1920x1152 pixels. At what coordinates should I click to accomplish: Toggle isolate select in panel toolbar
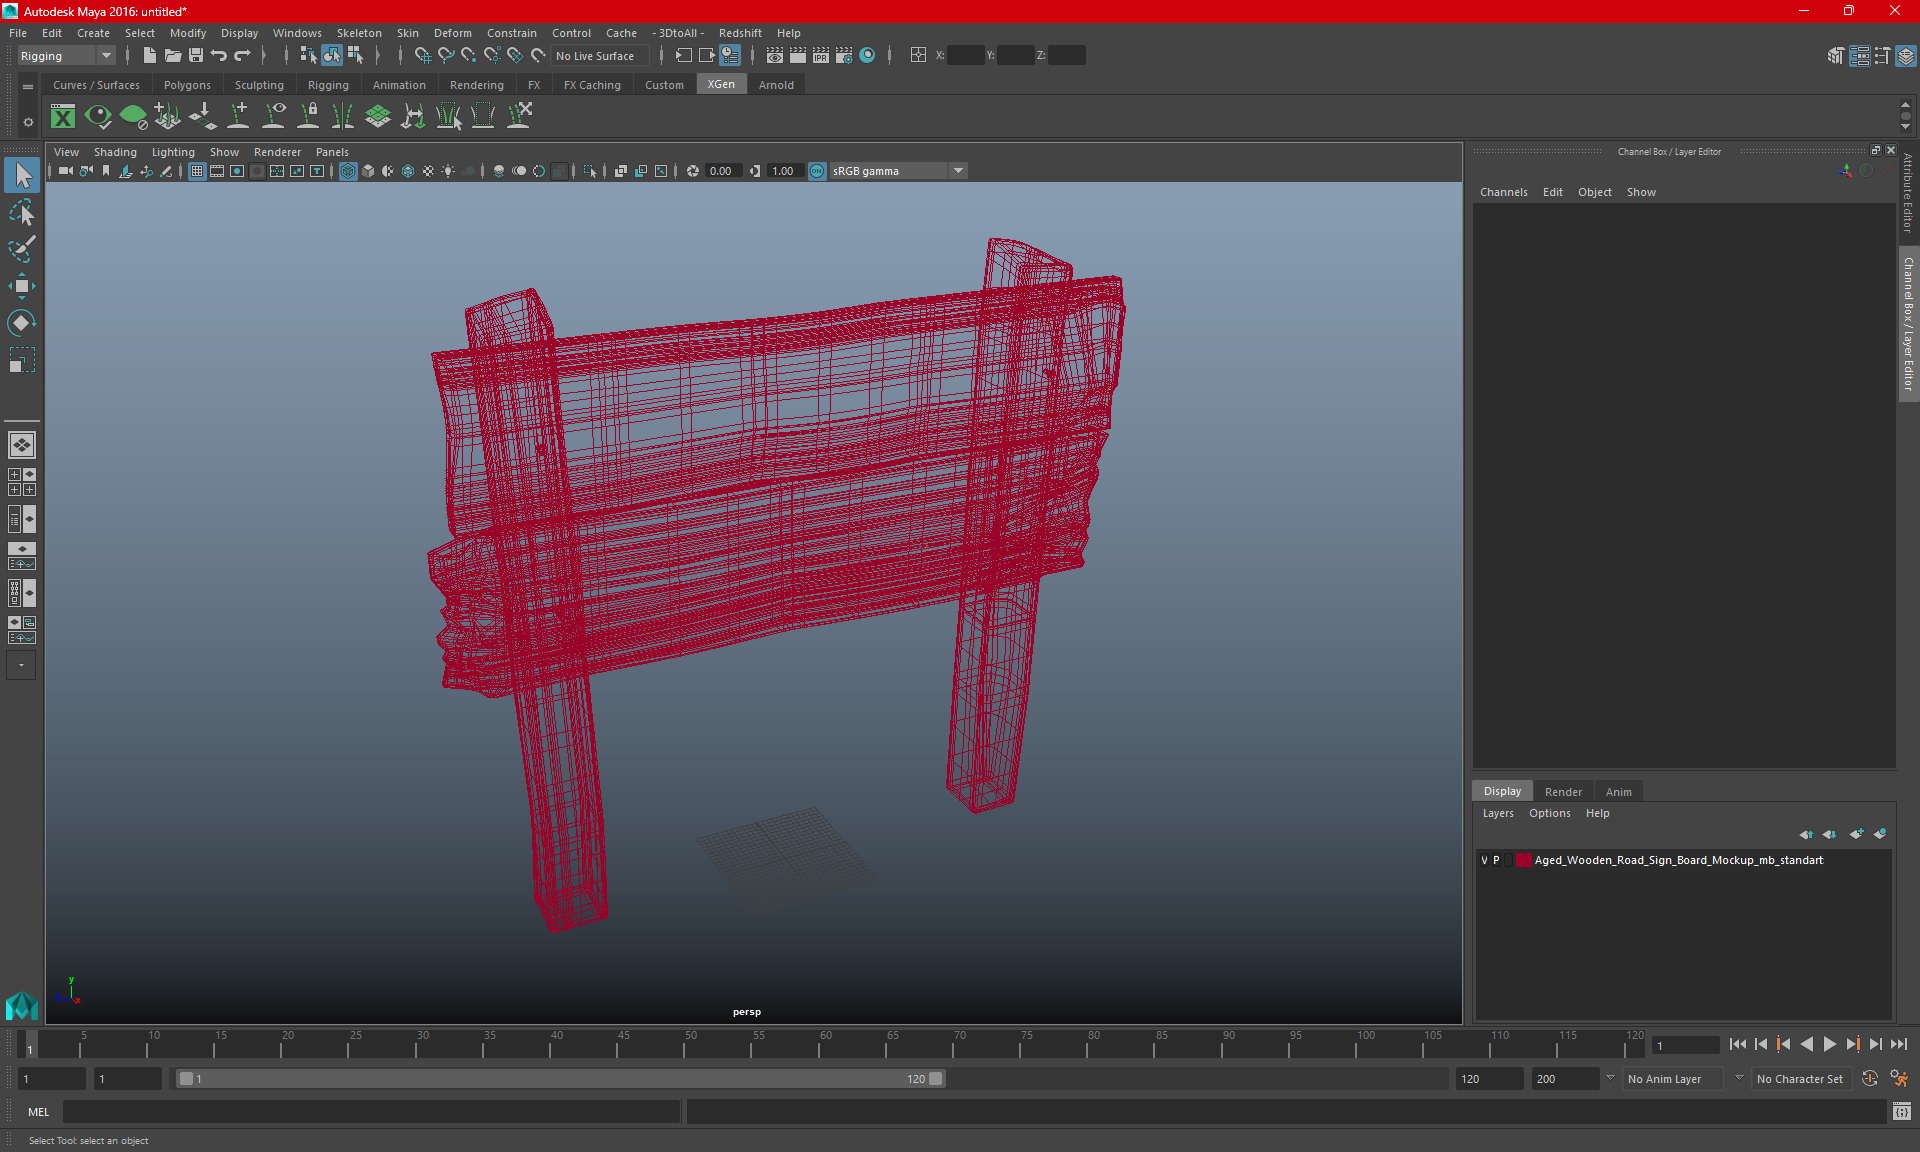(x=590, y=171)
